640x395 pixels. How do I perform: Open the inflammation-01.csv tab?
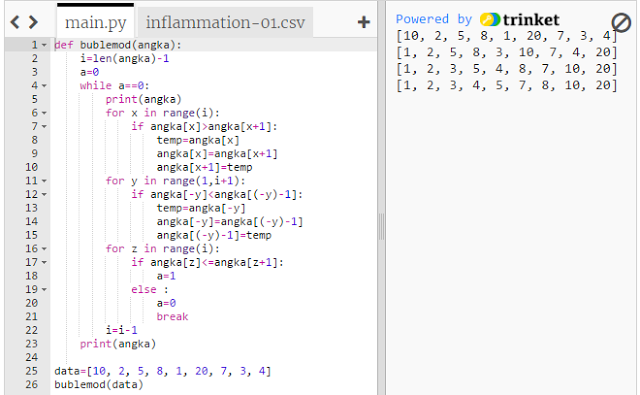point(225,22)
